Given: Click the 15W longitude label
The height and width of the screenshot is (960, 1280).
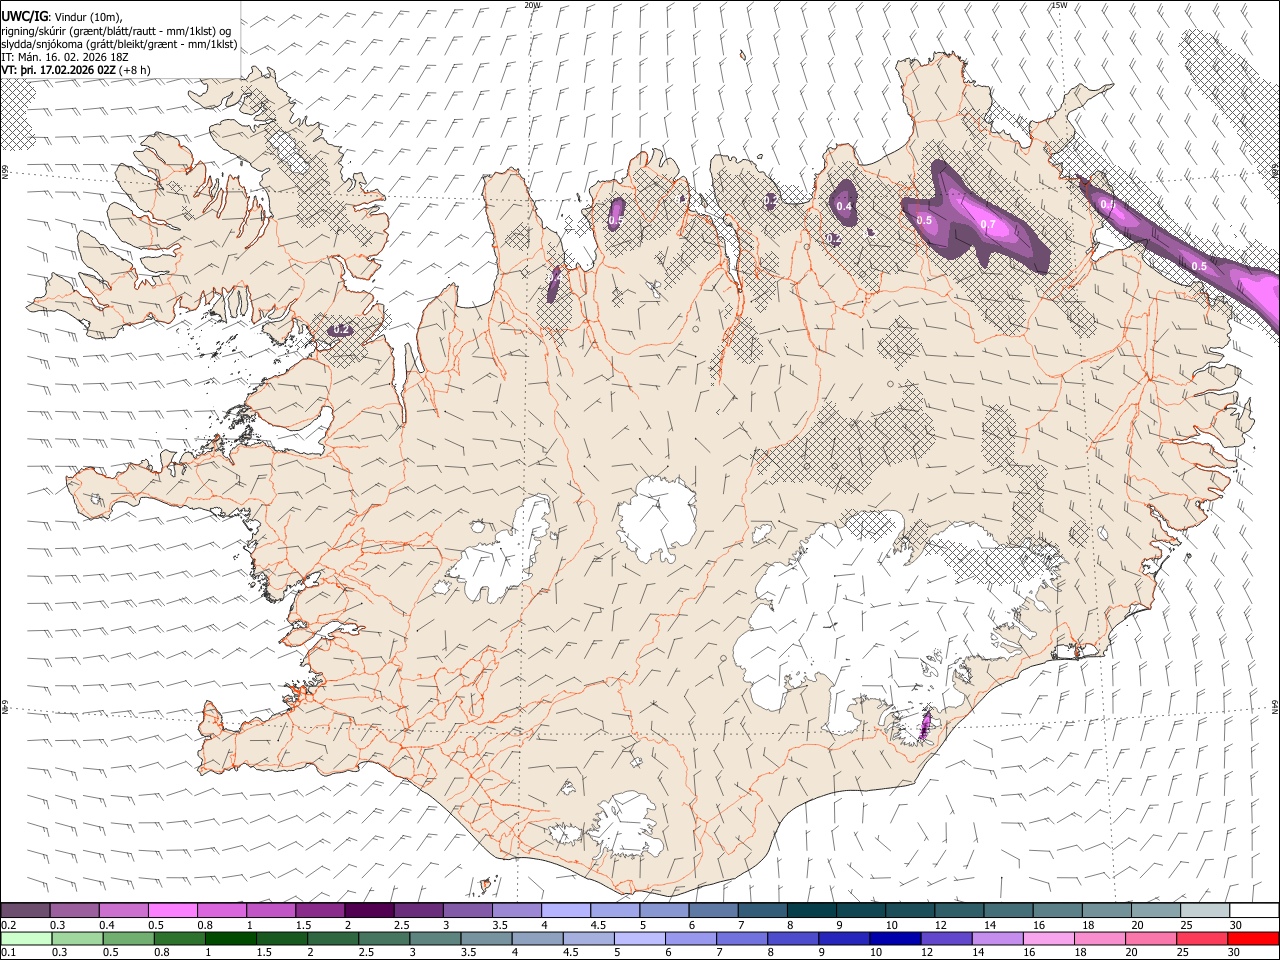Looking at the screenshot, I should coord(1059,5).
